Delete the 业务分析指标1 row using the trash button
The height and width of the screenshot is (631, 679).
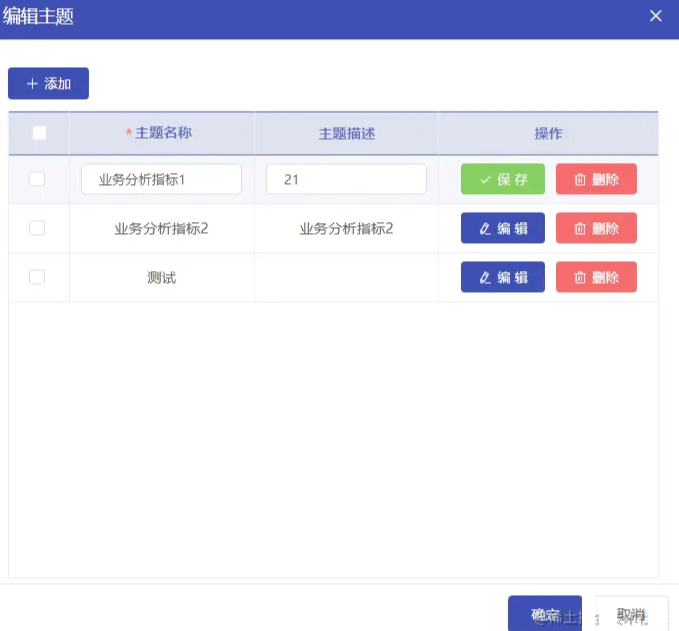[596, 180]
